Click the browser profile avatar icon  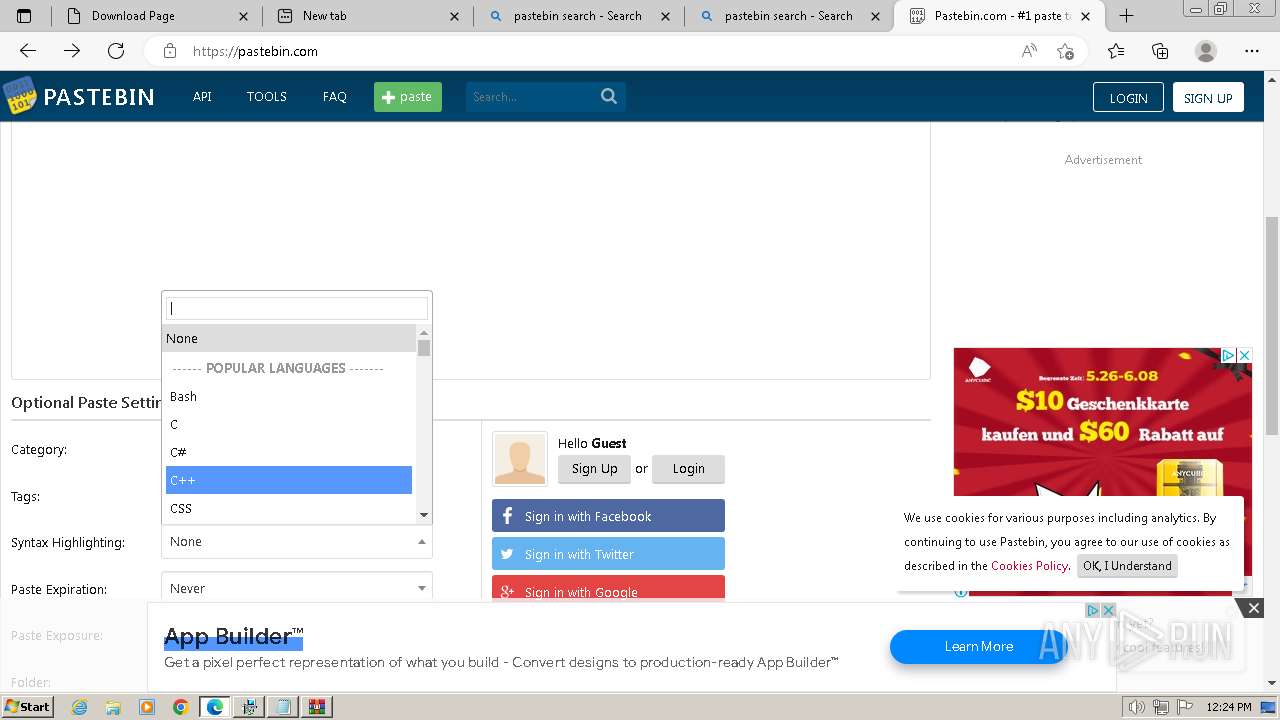1206,51
